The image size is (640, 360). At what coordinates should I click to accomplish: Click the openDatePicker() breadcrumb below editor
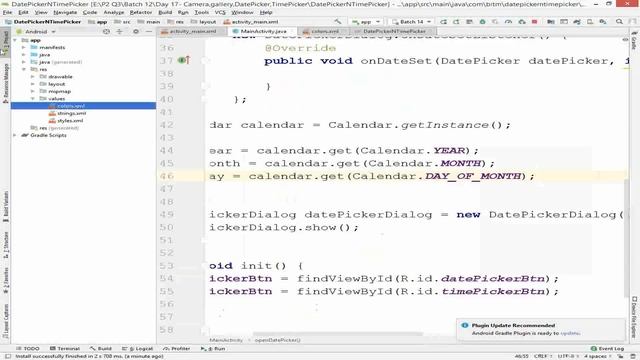point(278,340)
